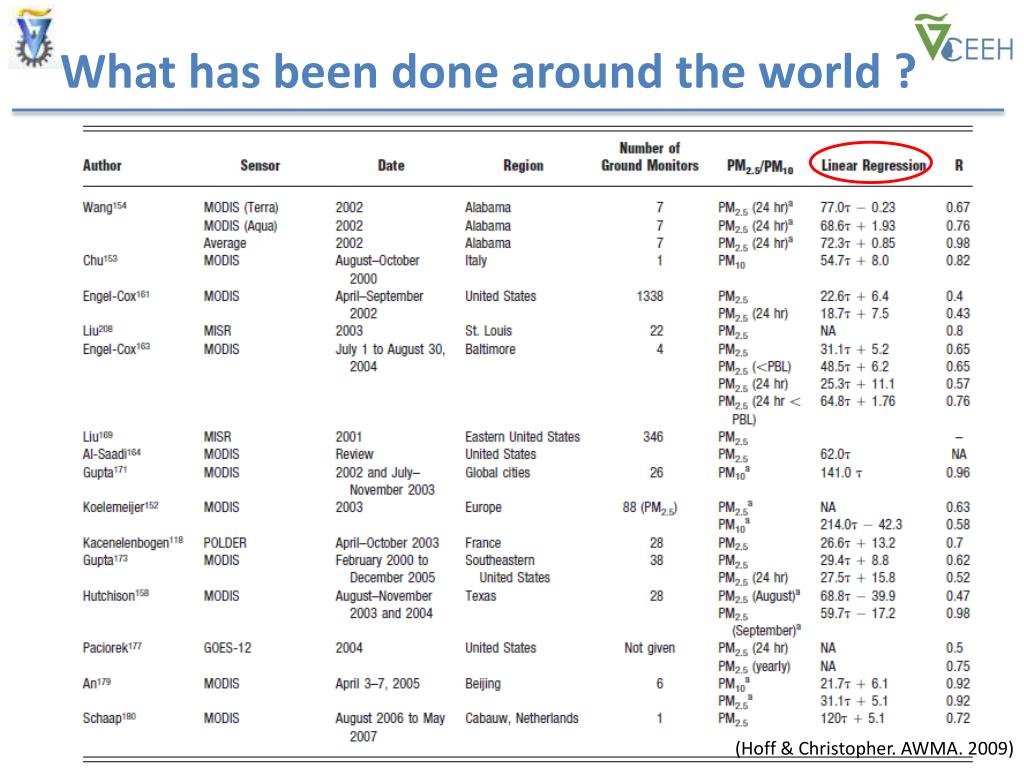Click regression '214.0τ − 42.3'
1024x768 pixels.
click(861, 524)
